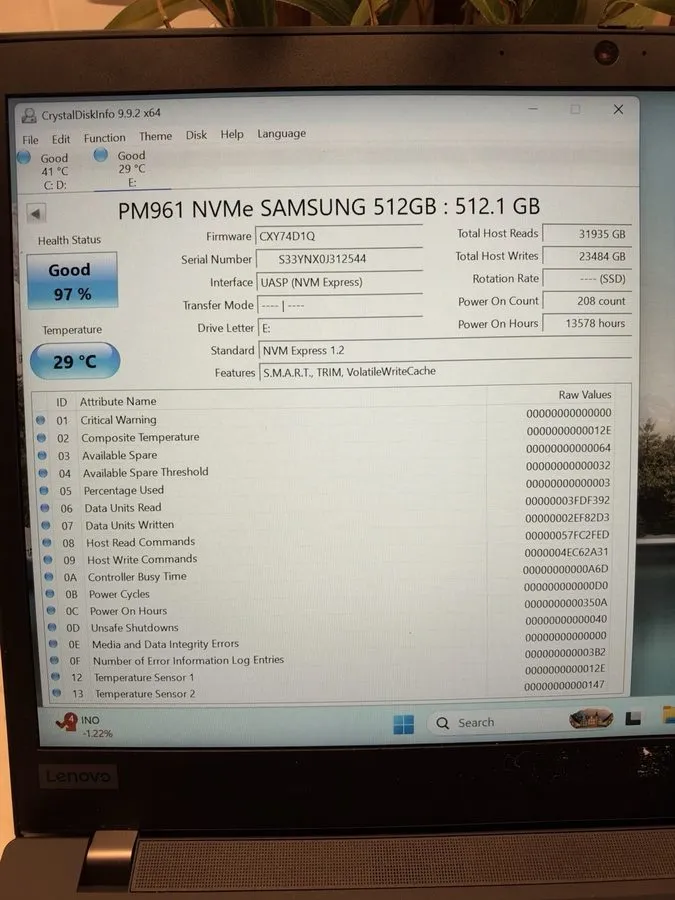Open the INO stock widget
Image resolution: width=675 pixels, height=900 pixels.
[85, 726]
